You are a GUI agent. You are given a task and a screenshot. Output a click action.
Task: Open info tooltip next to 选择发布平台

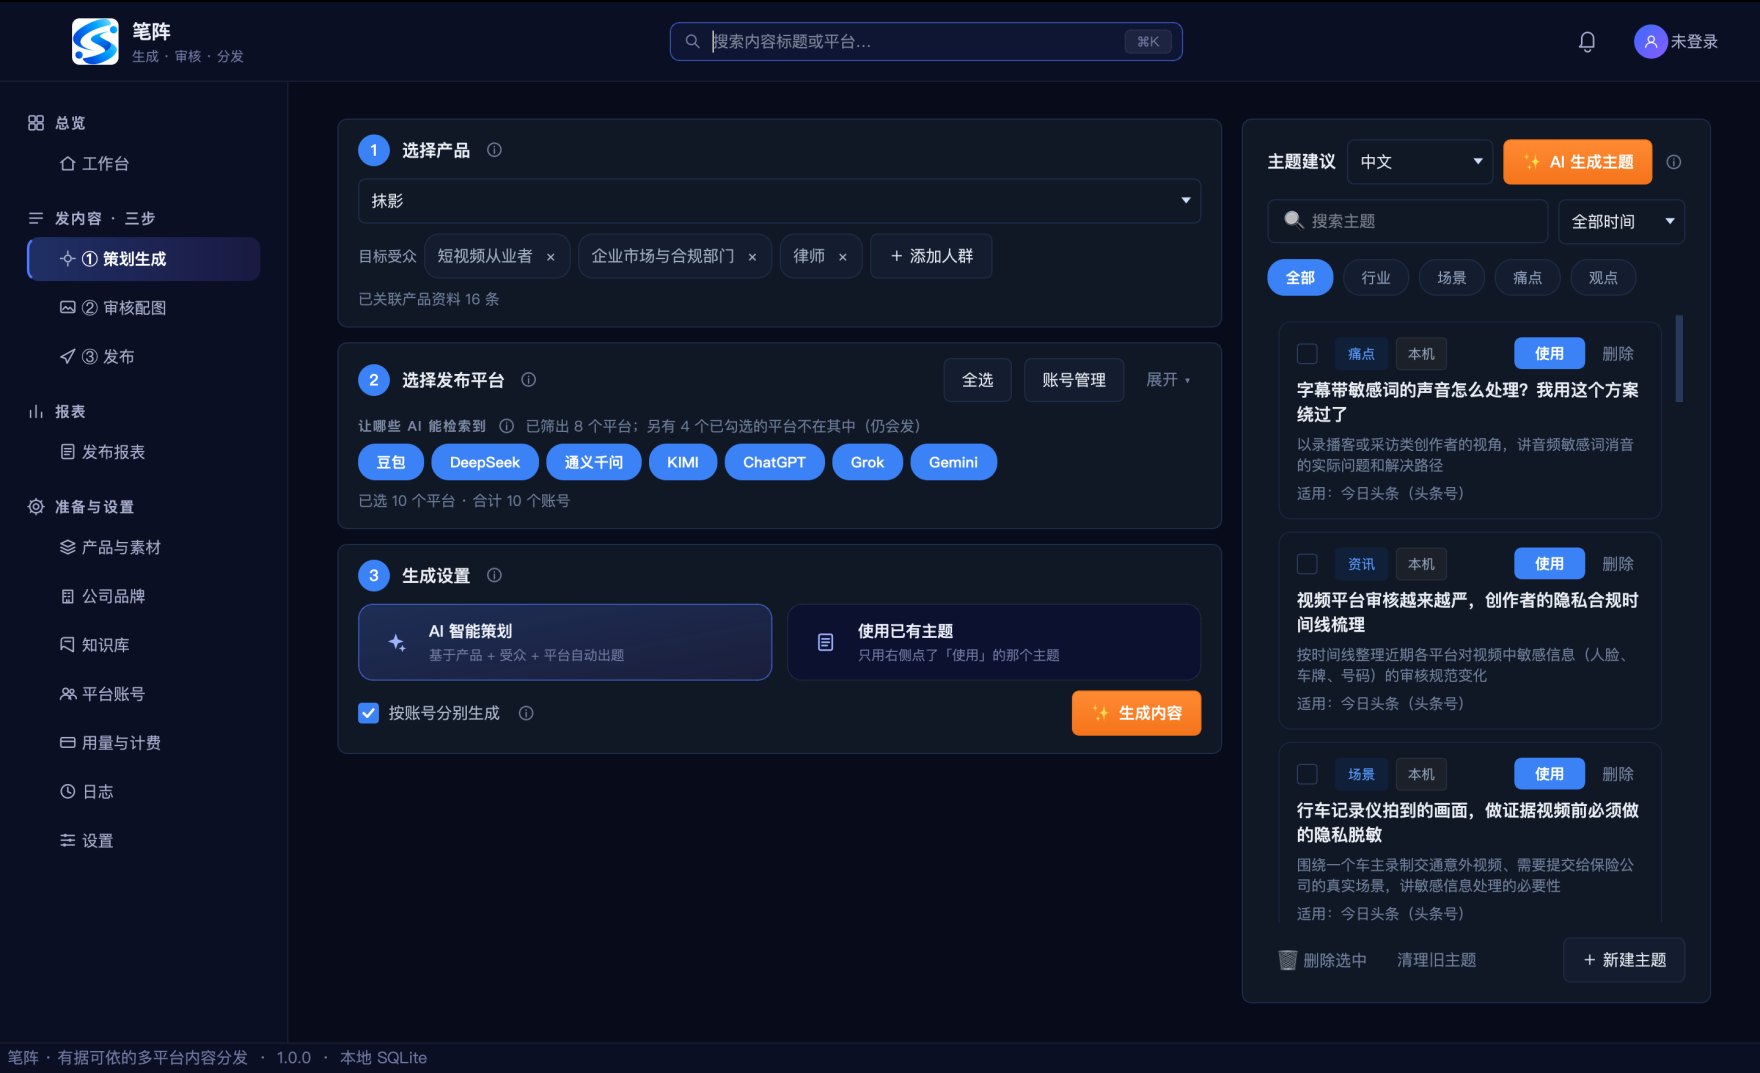[x=529, y=380]
